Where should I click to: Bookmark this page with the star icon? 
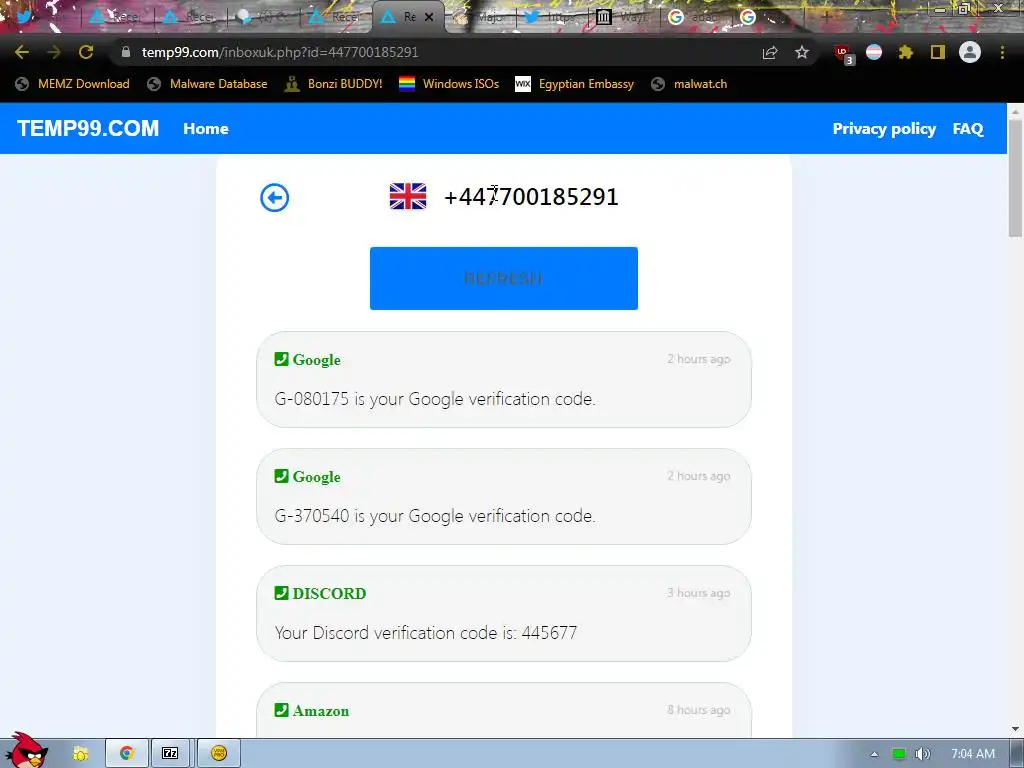pos(802,52)
